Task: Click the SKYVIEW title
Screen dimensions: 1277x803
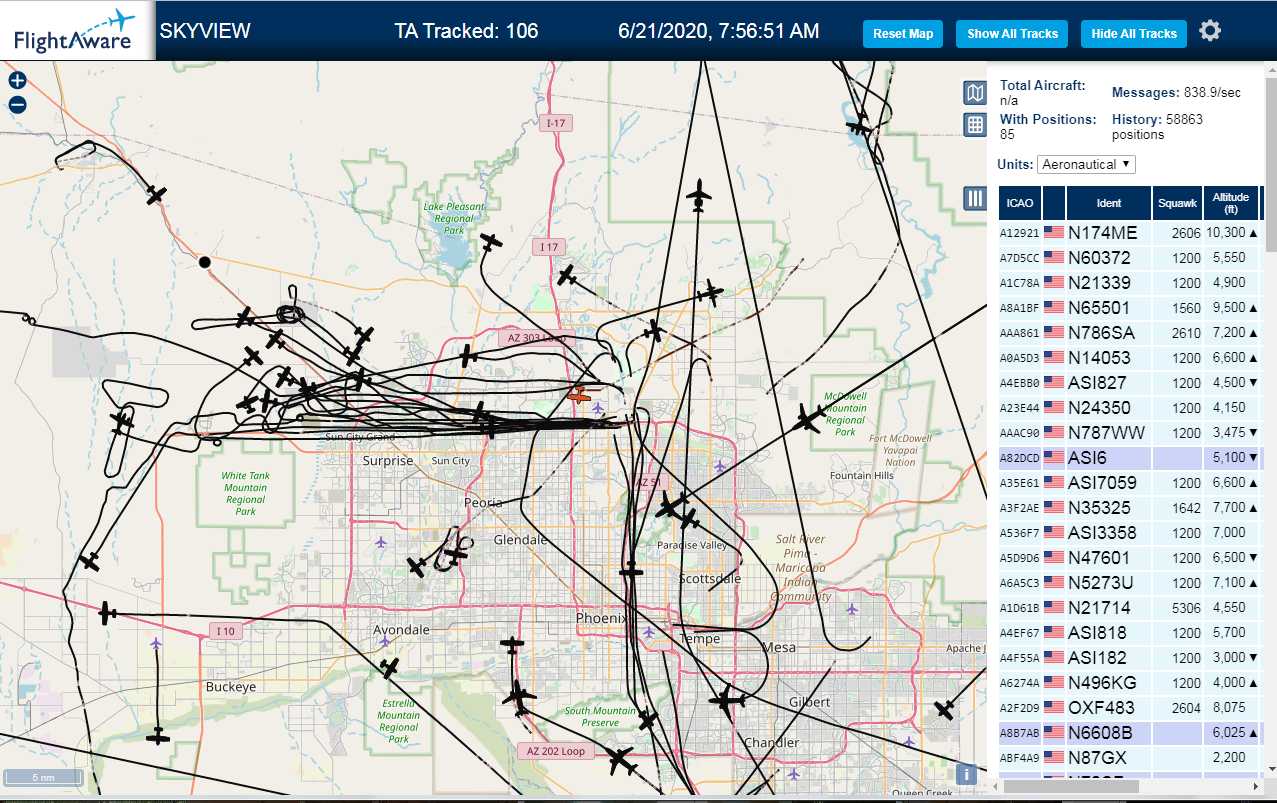Action: pos(205,31)
